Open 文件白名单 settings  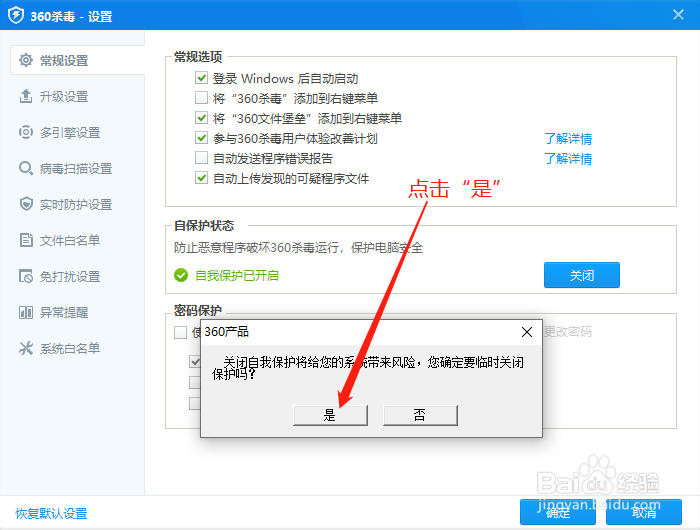[x=70, y=240]
